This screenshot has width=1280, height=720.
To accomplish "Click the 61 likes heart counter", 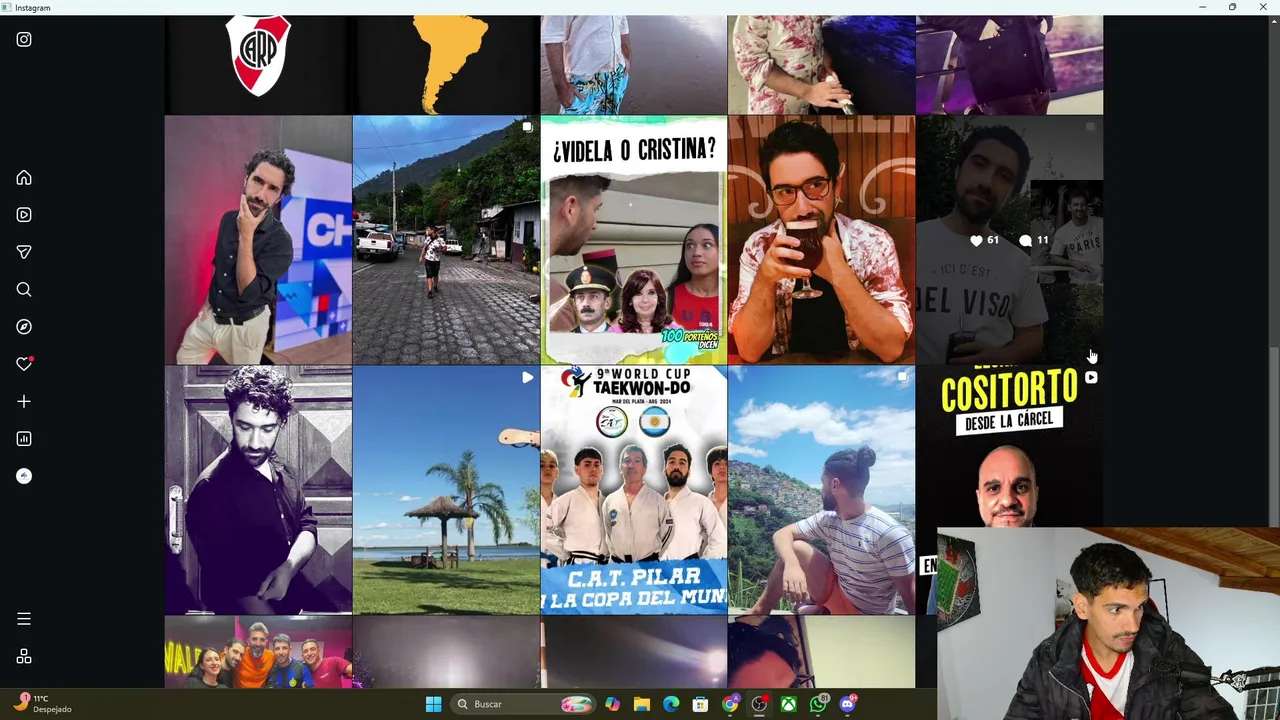I will [x=984, y=240].
